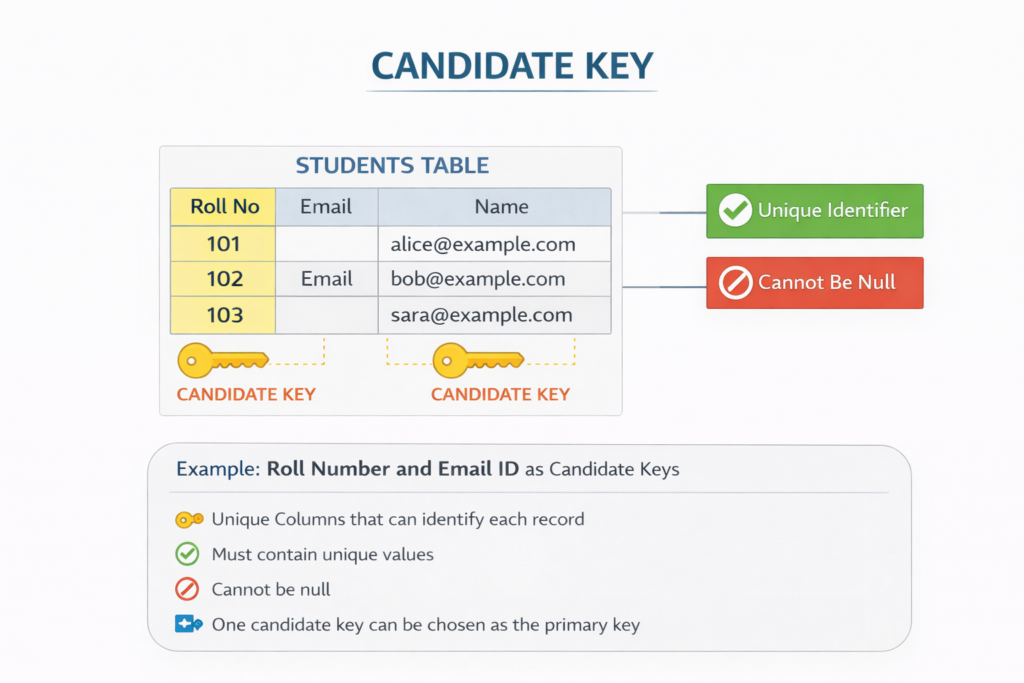Click the left golden key icon

coord(221,359)
